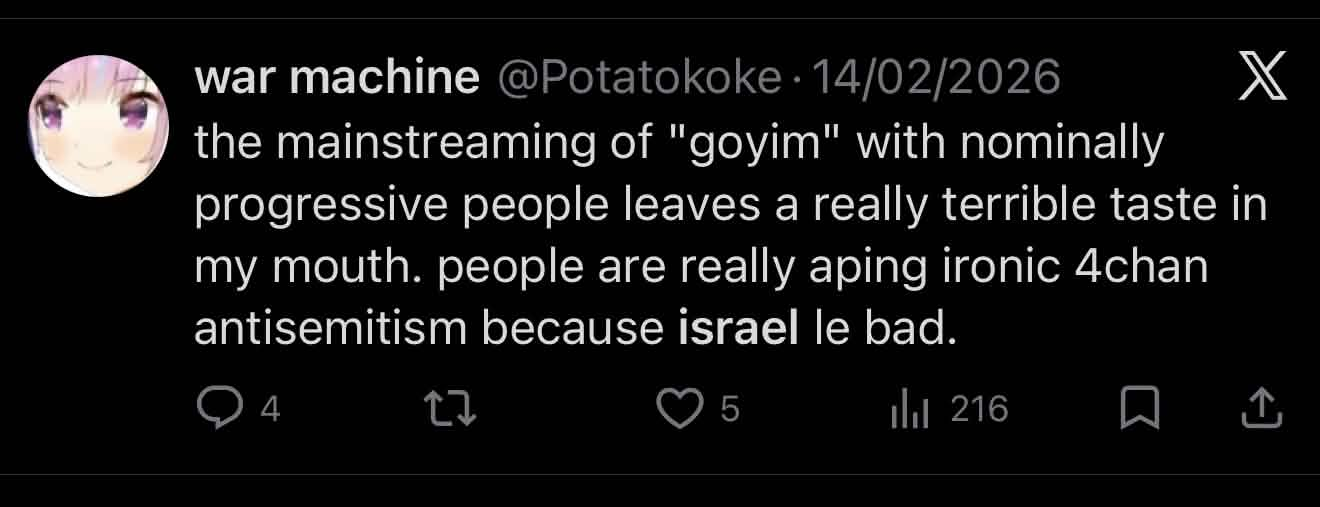Screen dimensions: 1320x507
Task: Open the "war machine" display name profile
Action: (337, 78)
